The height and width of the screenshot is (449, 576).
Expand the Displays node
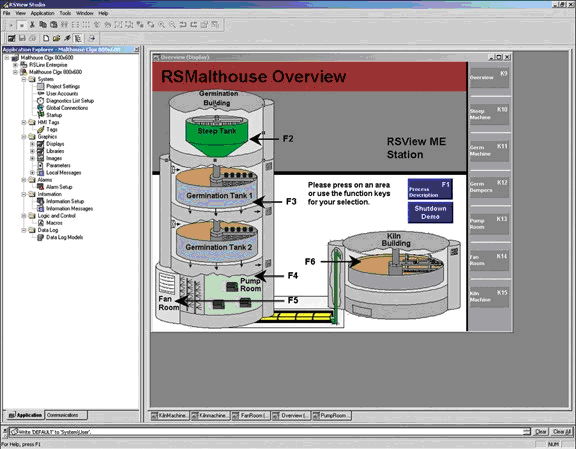click(32, 144)
